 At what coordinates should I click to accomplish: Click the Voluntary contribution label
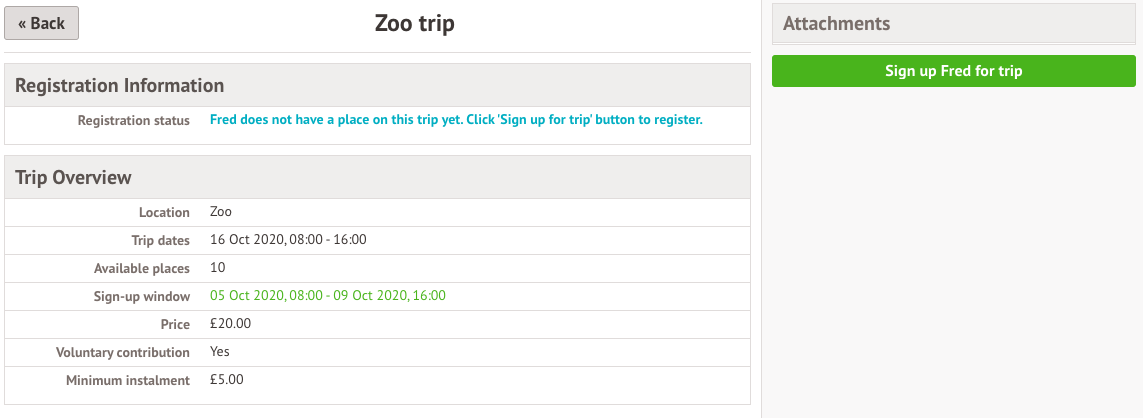(x=123, y=352)
